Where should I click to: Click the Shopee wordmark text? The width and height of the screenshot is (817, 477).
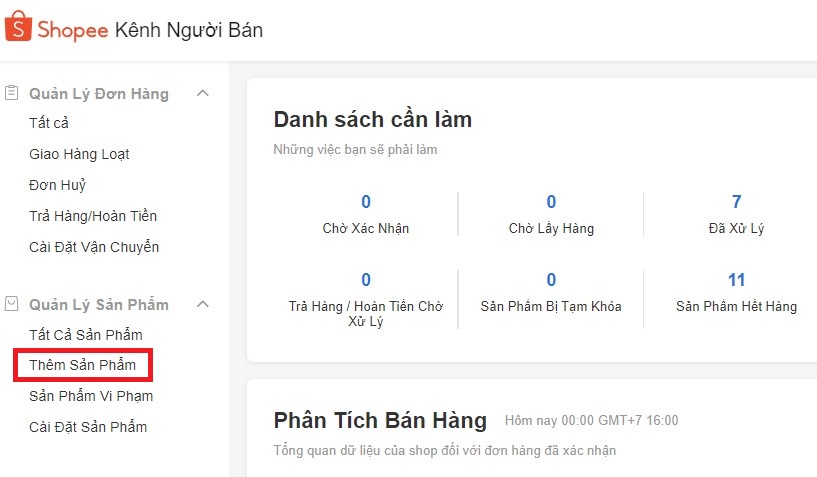73,30
